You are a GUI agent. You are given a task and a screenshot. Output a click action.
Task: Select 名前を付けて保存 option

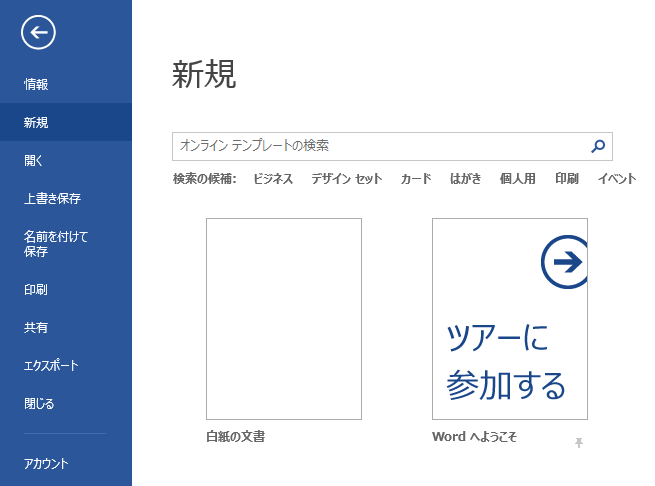coord(57,244)
